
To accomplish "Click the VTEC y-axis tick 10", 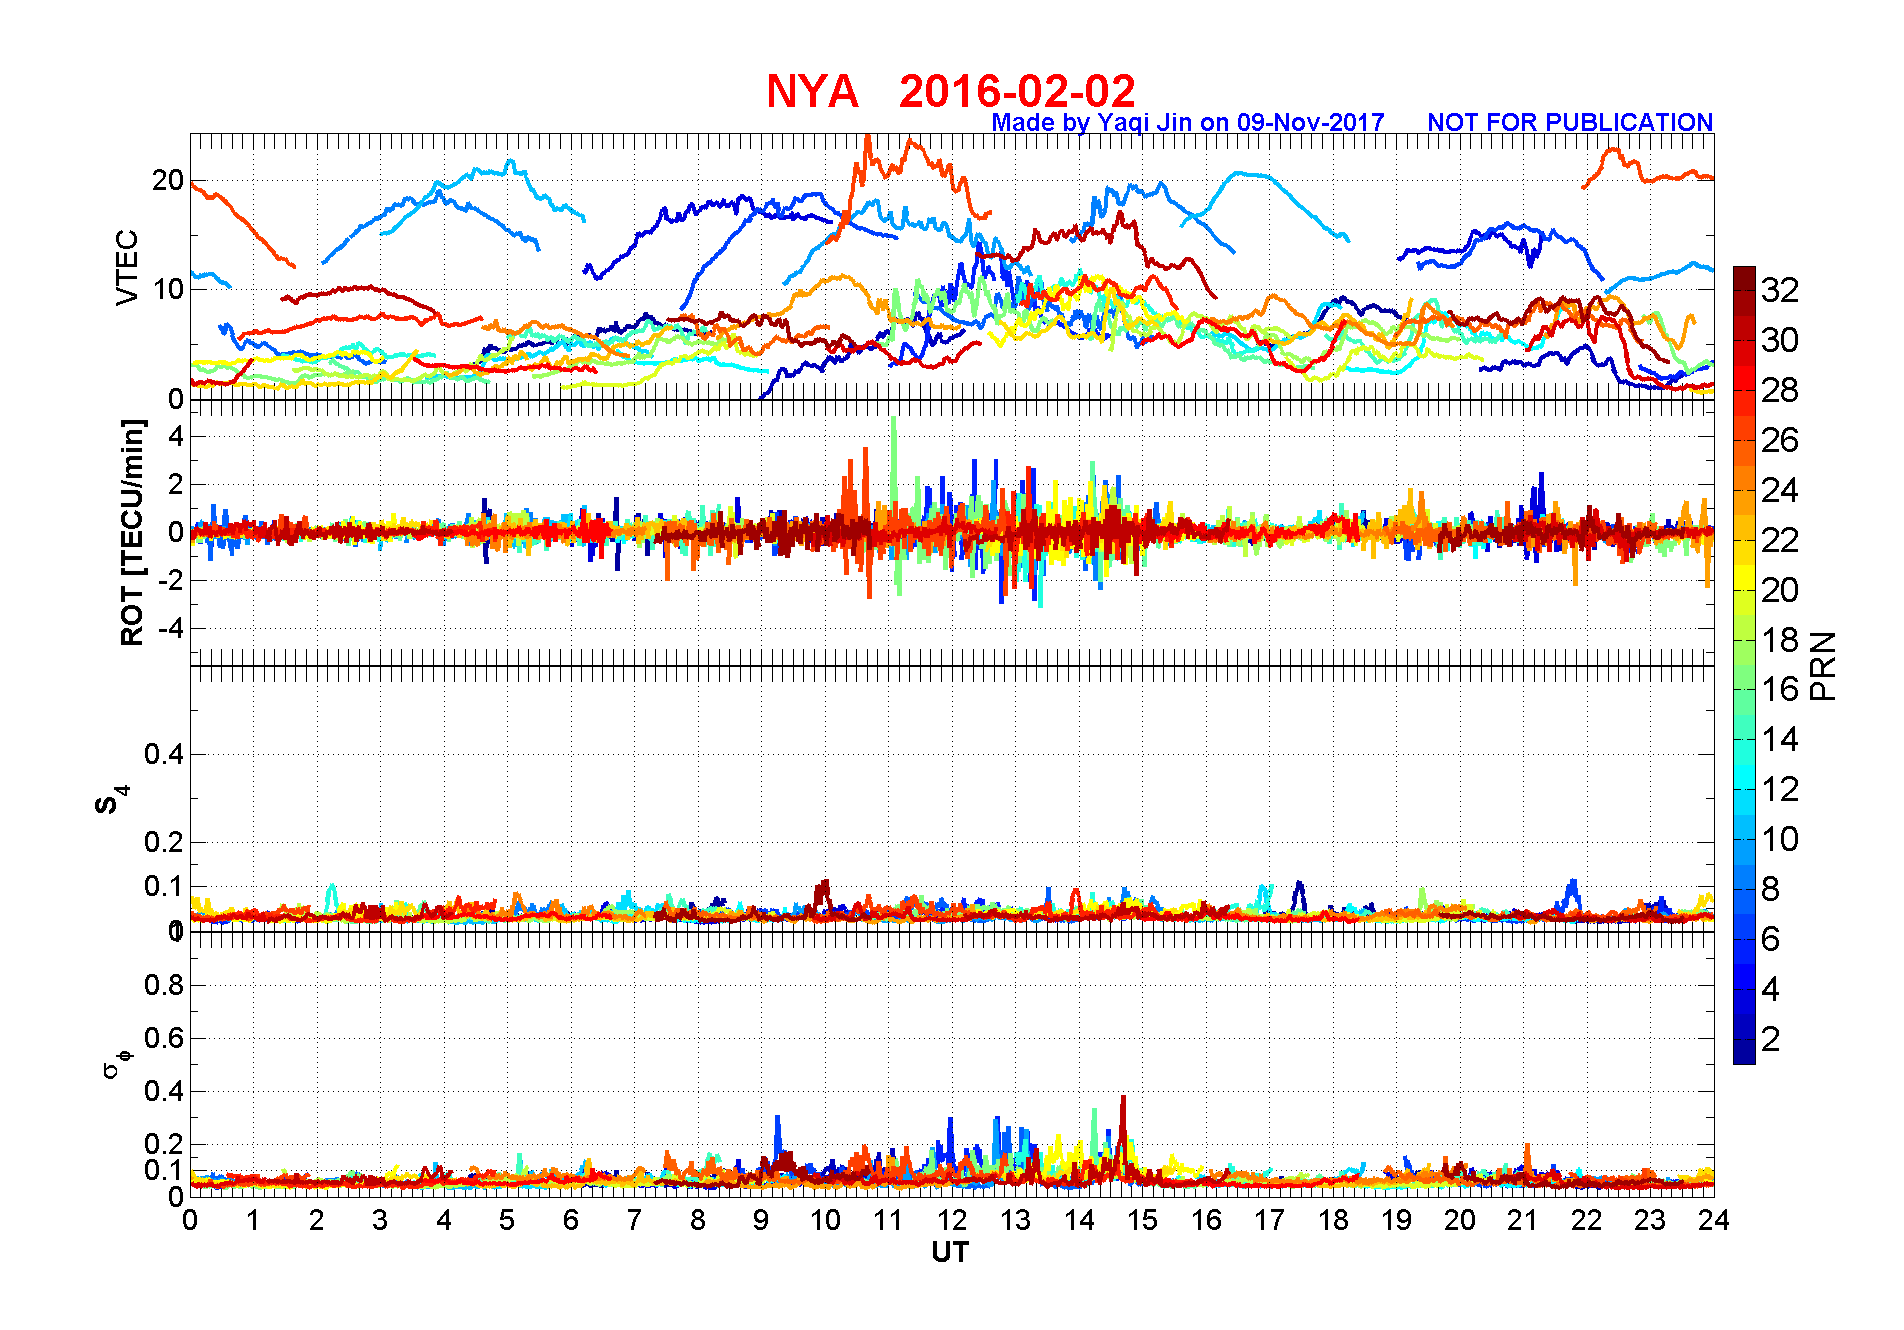I will [167, 290].
